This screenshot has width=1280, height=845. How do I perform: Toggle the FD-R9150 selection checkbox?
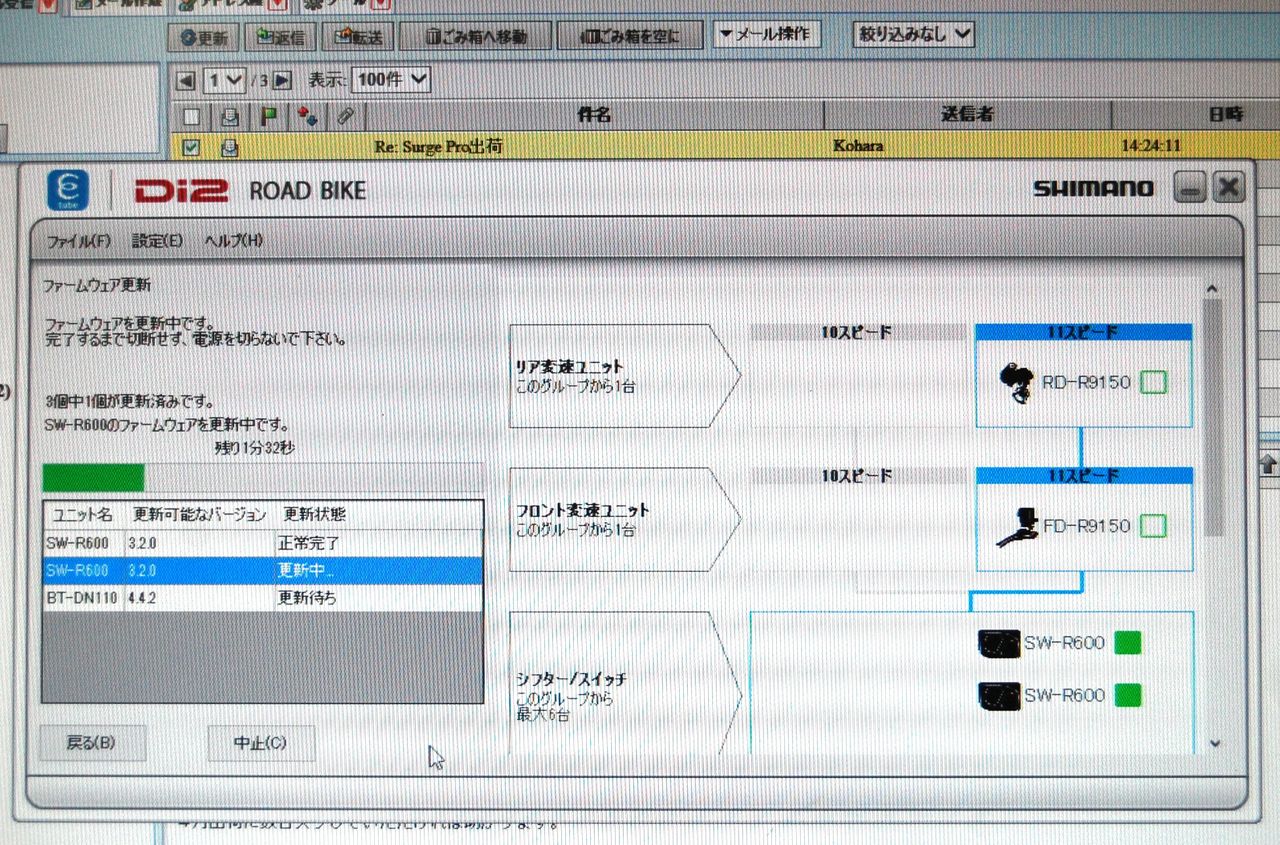(1153, 526)
